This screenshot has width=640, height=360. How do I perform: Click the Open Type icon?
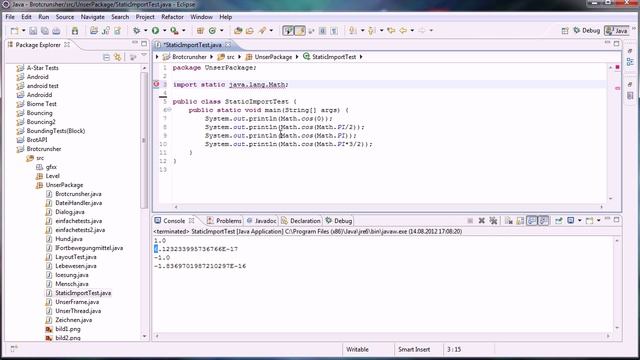tap(238, 31)
